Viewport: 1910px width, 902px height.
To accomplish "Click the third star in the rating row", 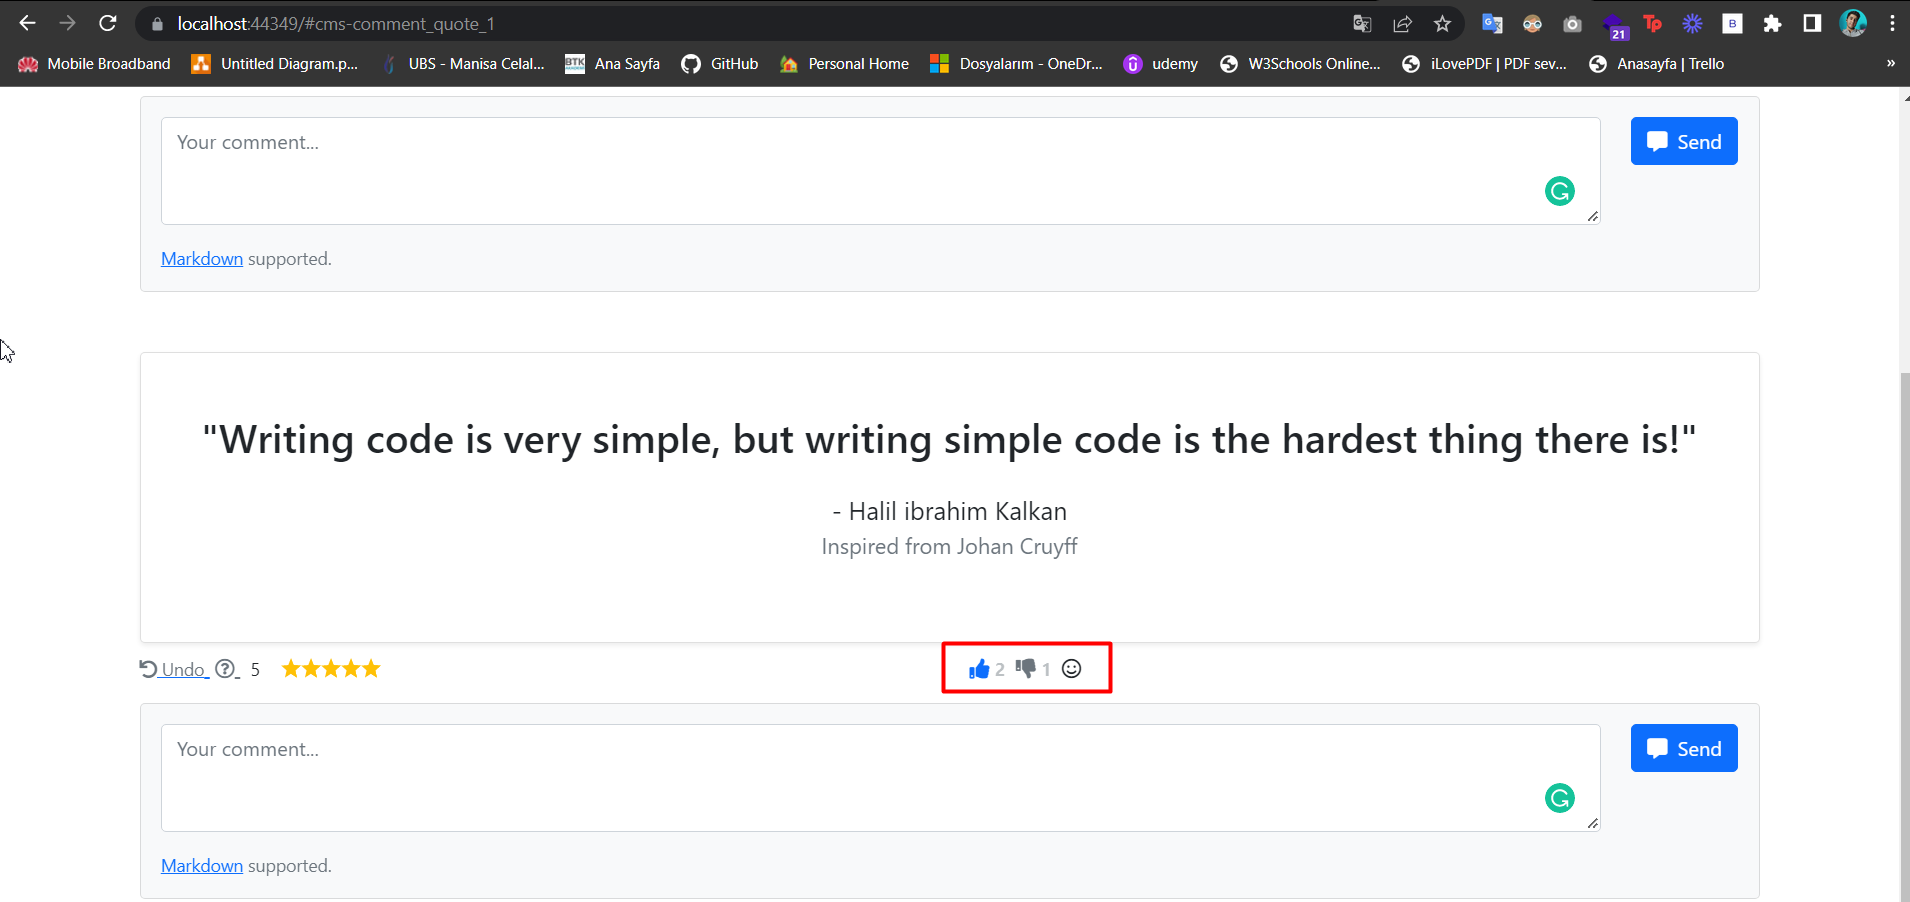I will (330, 668).
